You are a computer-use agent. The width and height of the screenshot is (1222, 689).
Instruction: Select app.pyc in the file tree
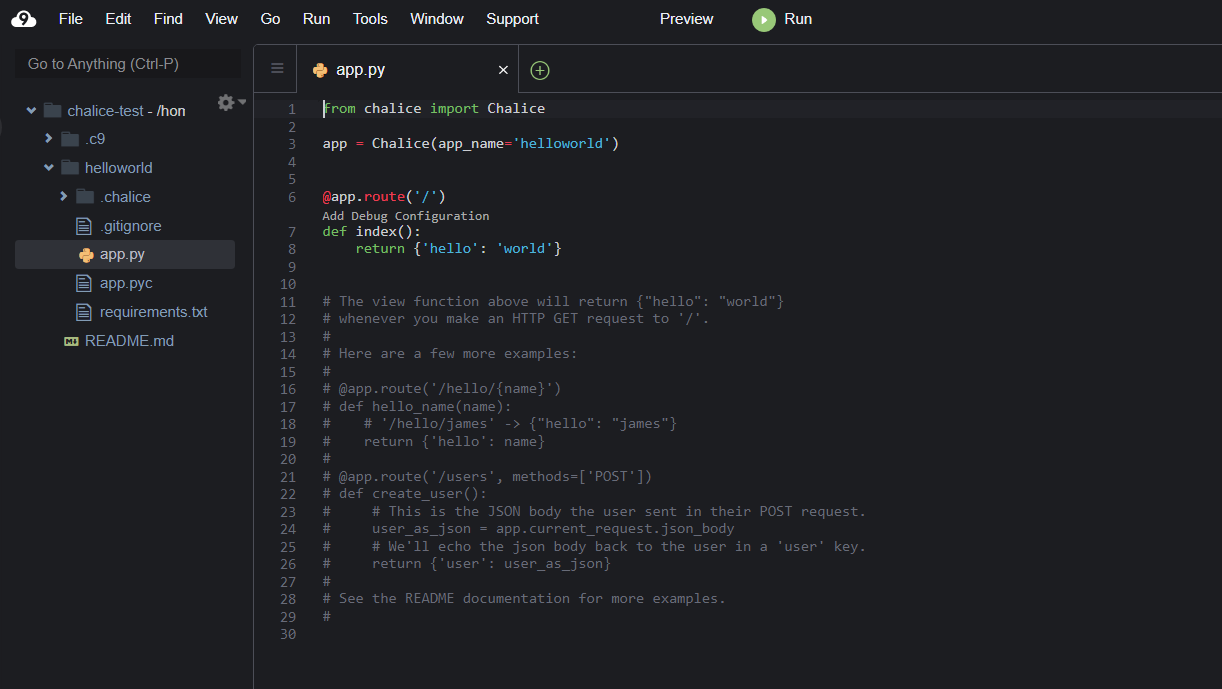pos(126,283)
